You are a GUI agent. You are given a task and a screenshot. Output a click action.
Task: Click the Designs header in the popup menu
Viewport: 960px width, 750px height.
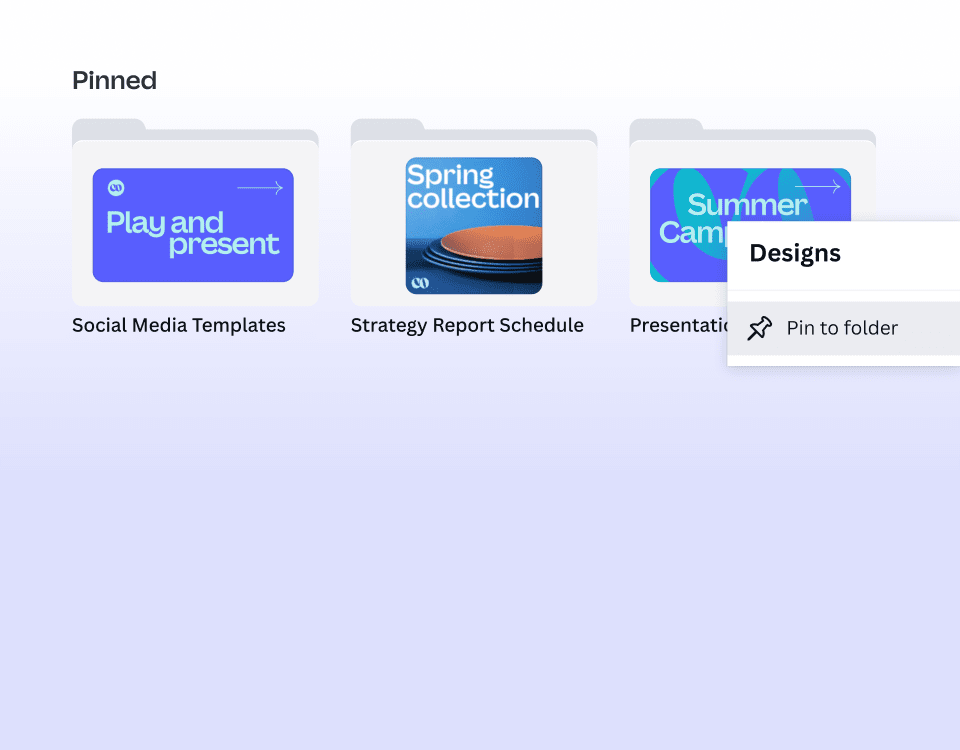point(795,254)
